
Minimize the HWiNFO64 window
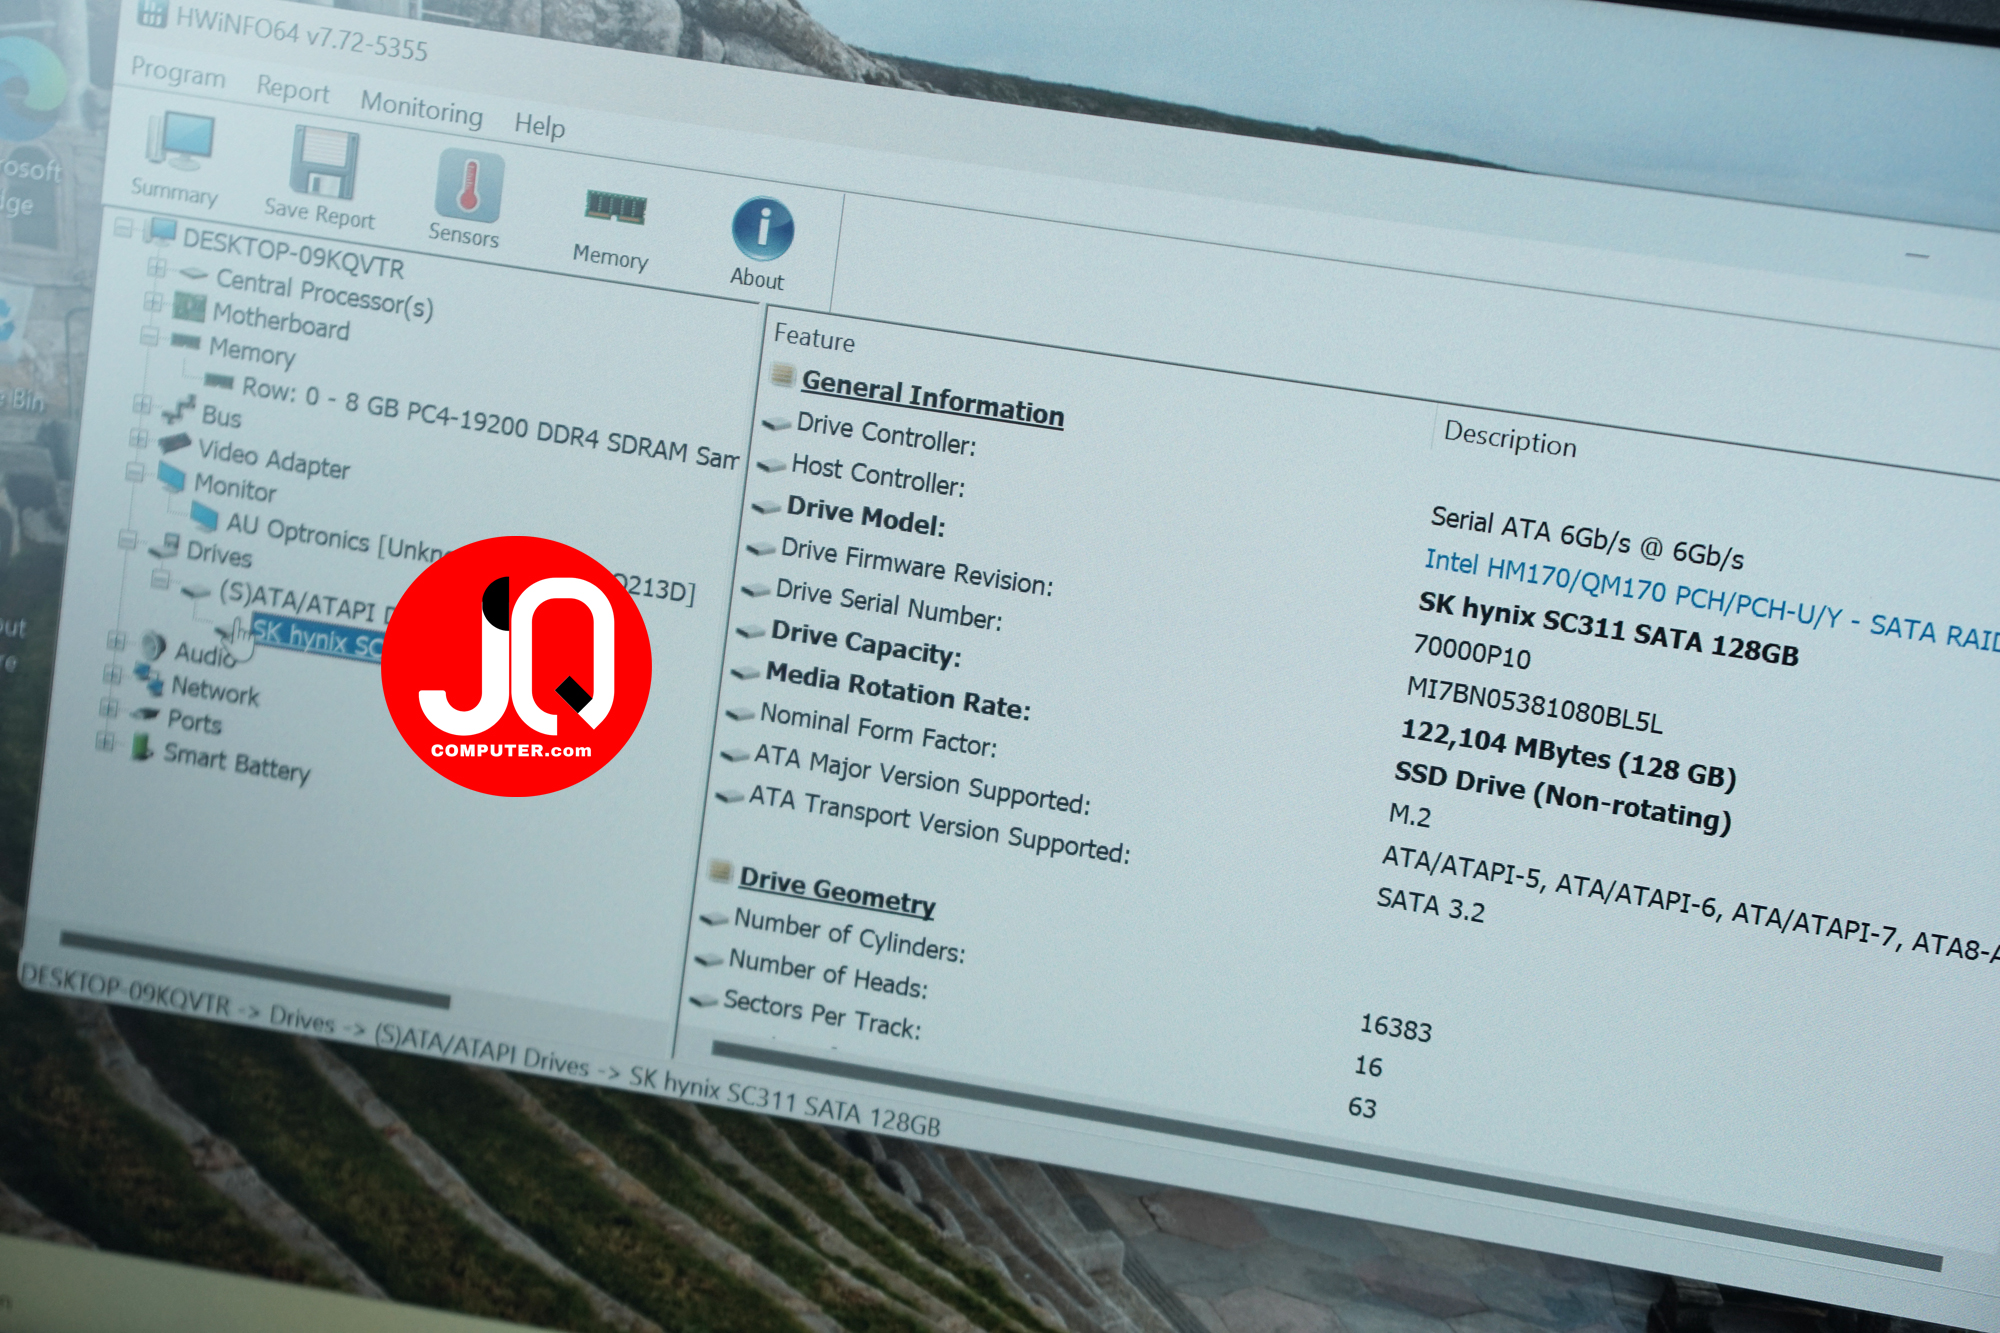point(1916,256)
